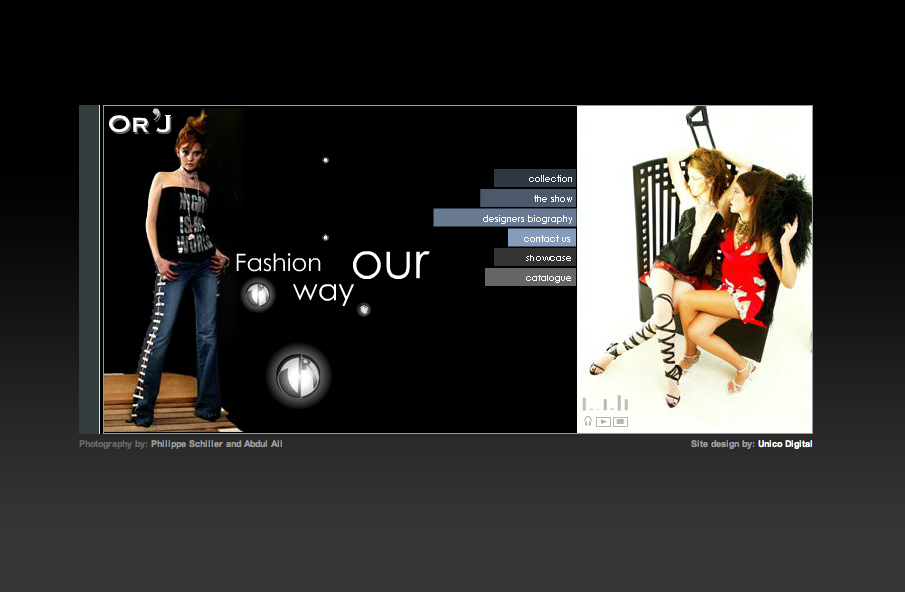This screenshot has height=592, width=905.
Task: Go to designers biography
Action: click(505, 218)
